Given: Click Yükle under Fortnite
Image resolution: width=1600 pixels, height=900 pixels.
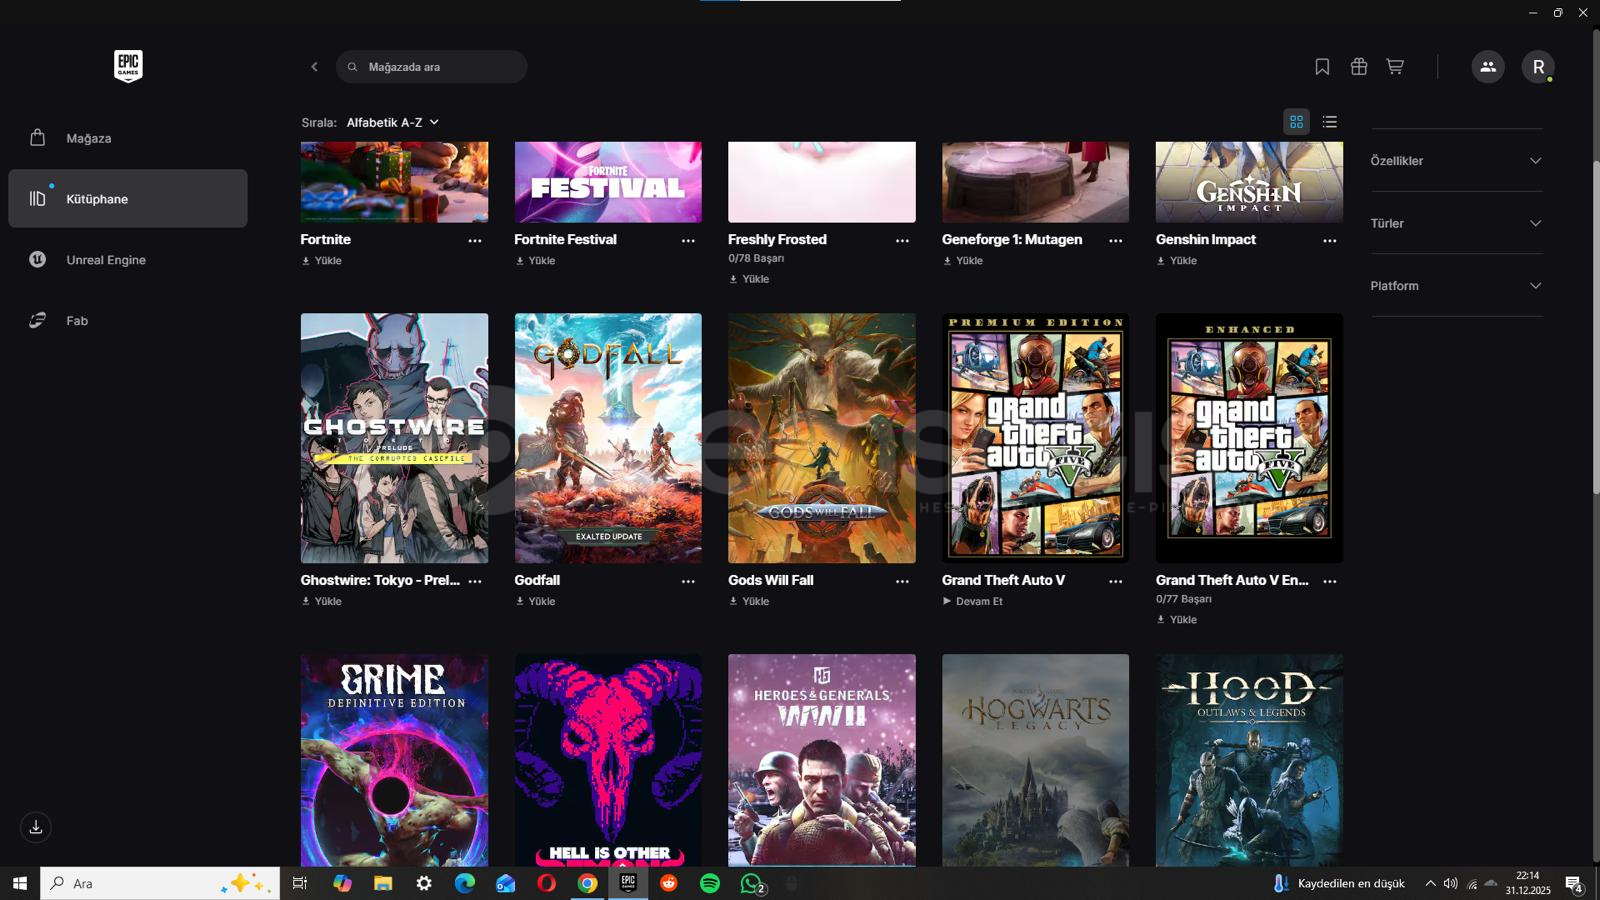Looking at the screenshot, I should click(322, 261).
